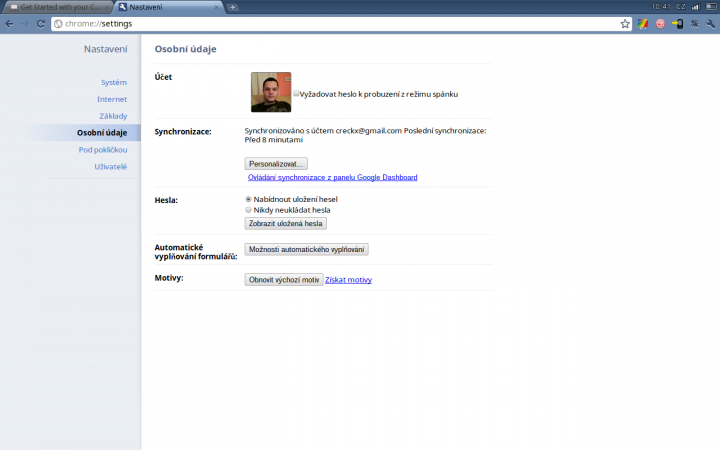Screen dimensions: 720x450
Task: Select Nikdy neukládat hesla radio
Action: coord(248,210)
